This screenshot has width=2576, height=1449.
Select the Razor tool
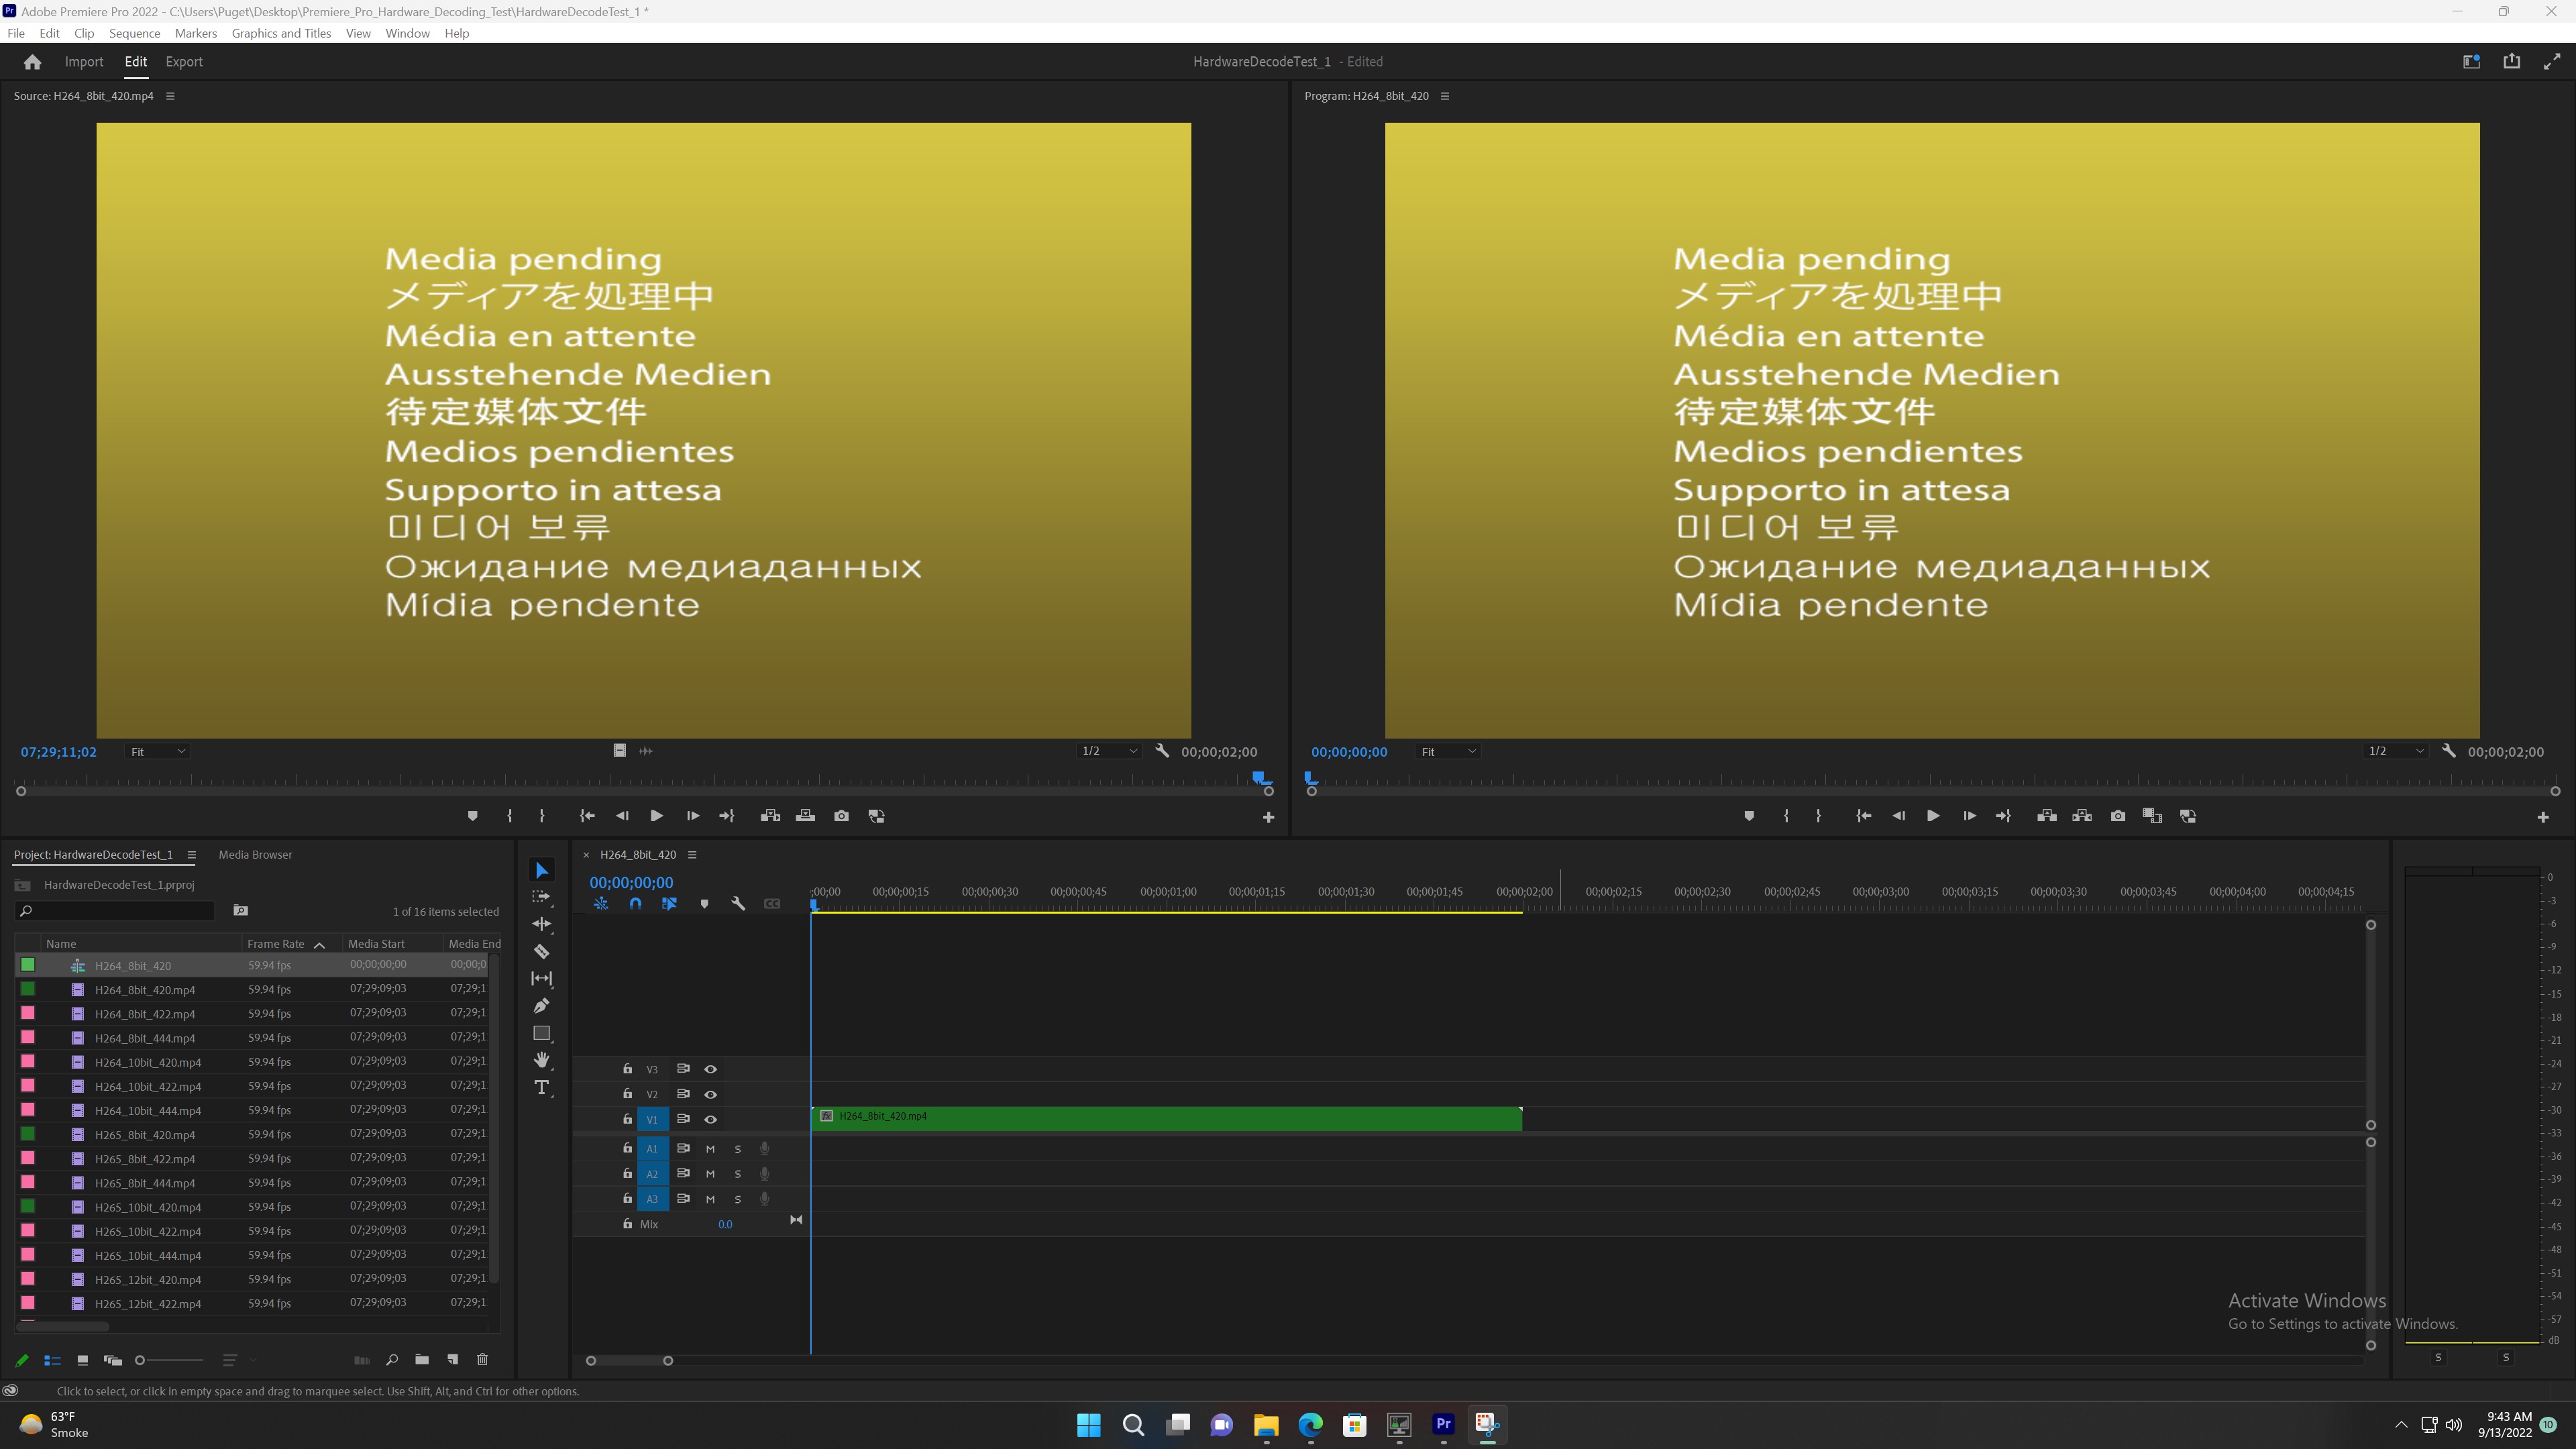point(541,951)
